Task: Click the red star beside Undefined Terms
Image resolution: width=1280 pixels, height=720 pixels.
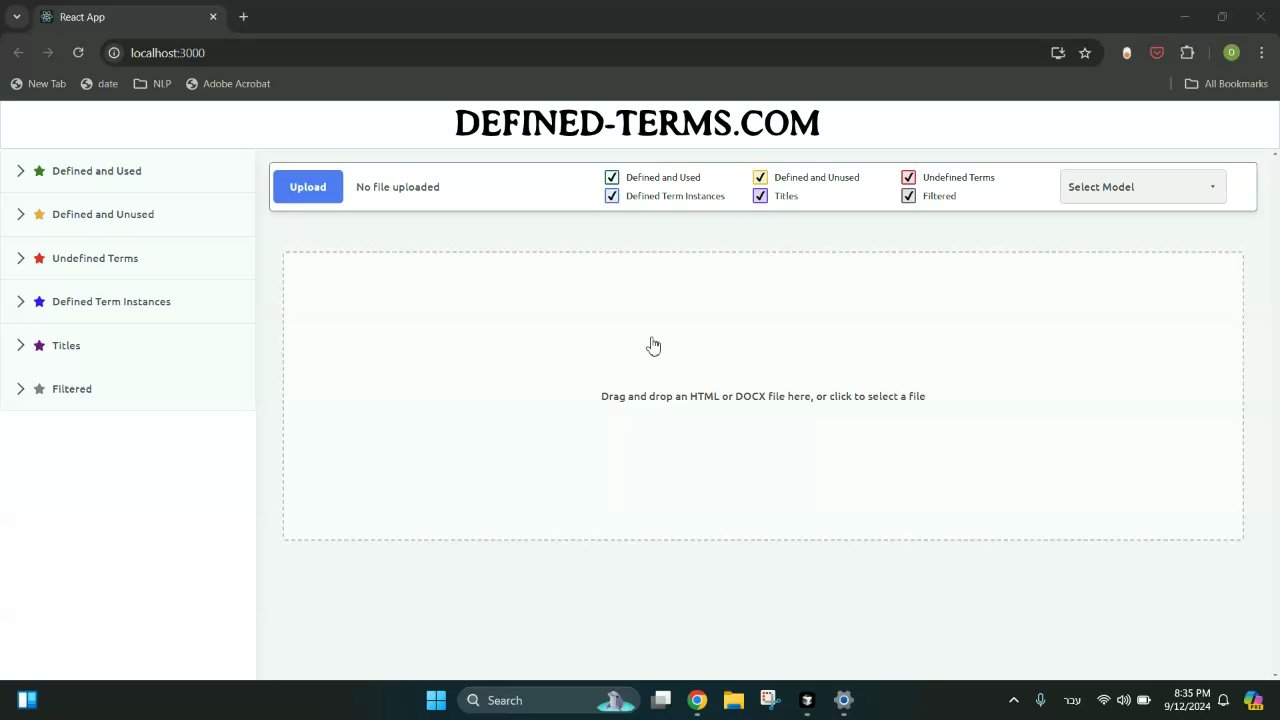Action: (39, 258)
